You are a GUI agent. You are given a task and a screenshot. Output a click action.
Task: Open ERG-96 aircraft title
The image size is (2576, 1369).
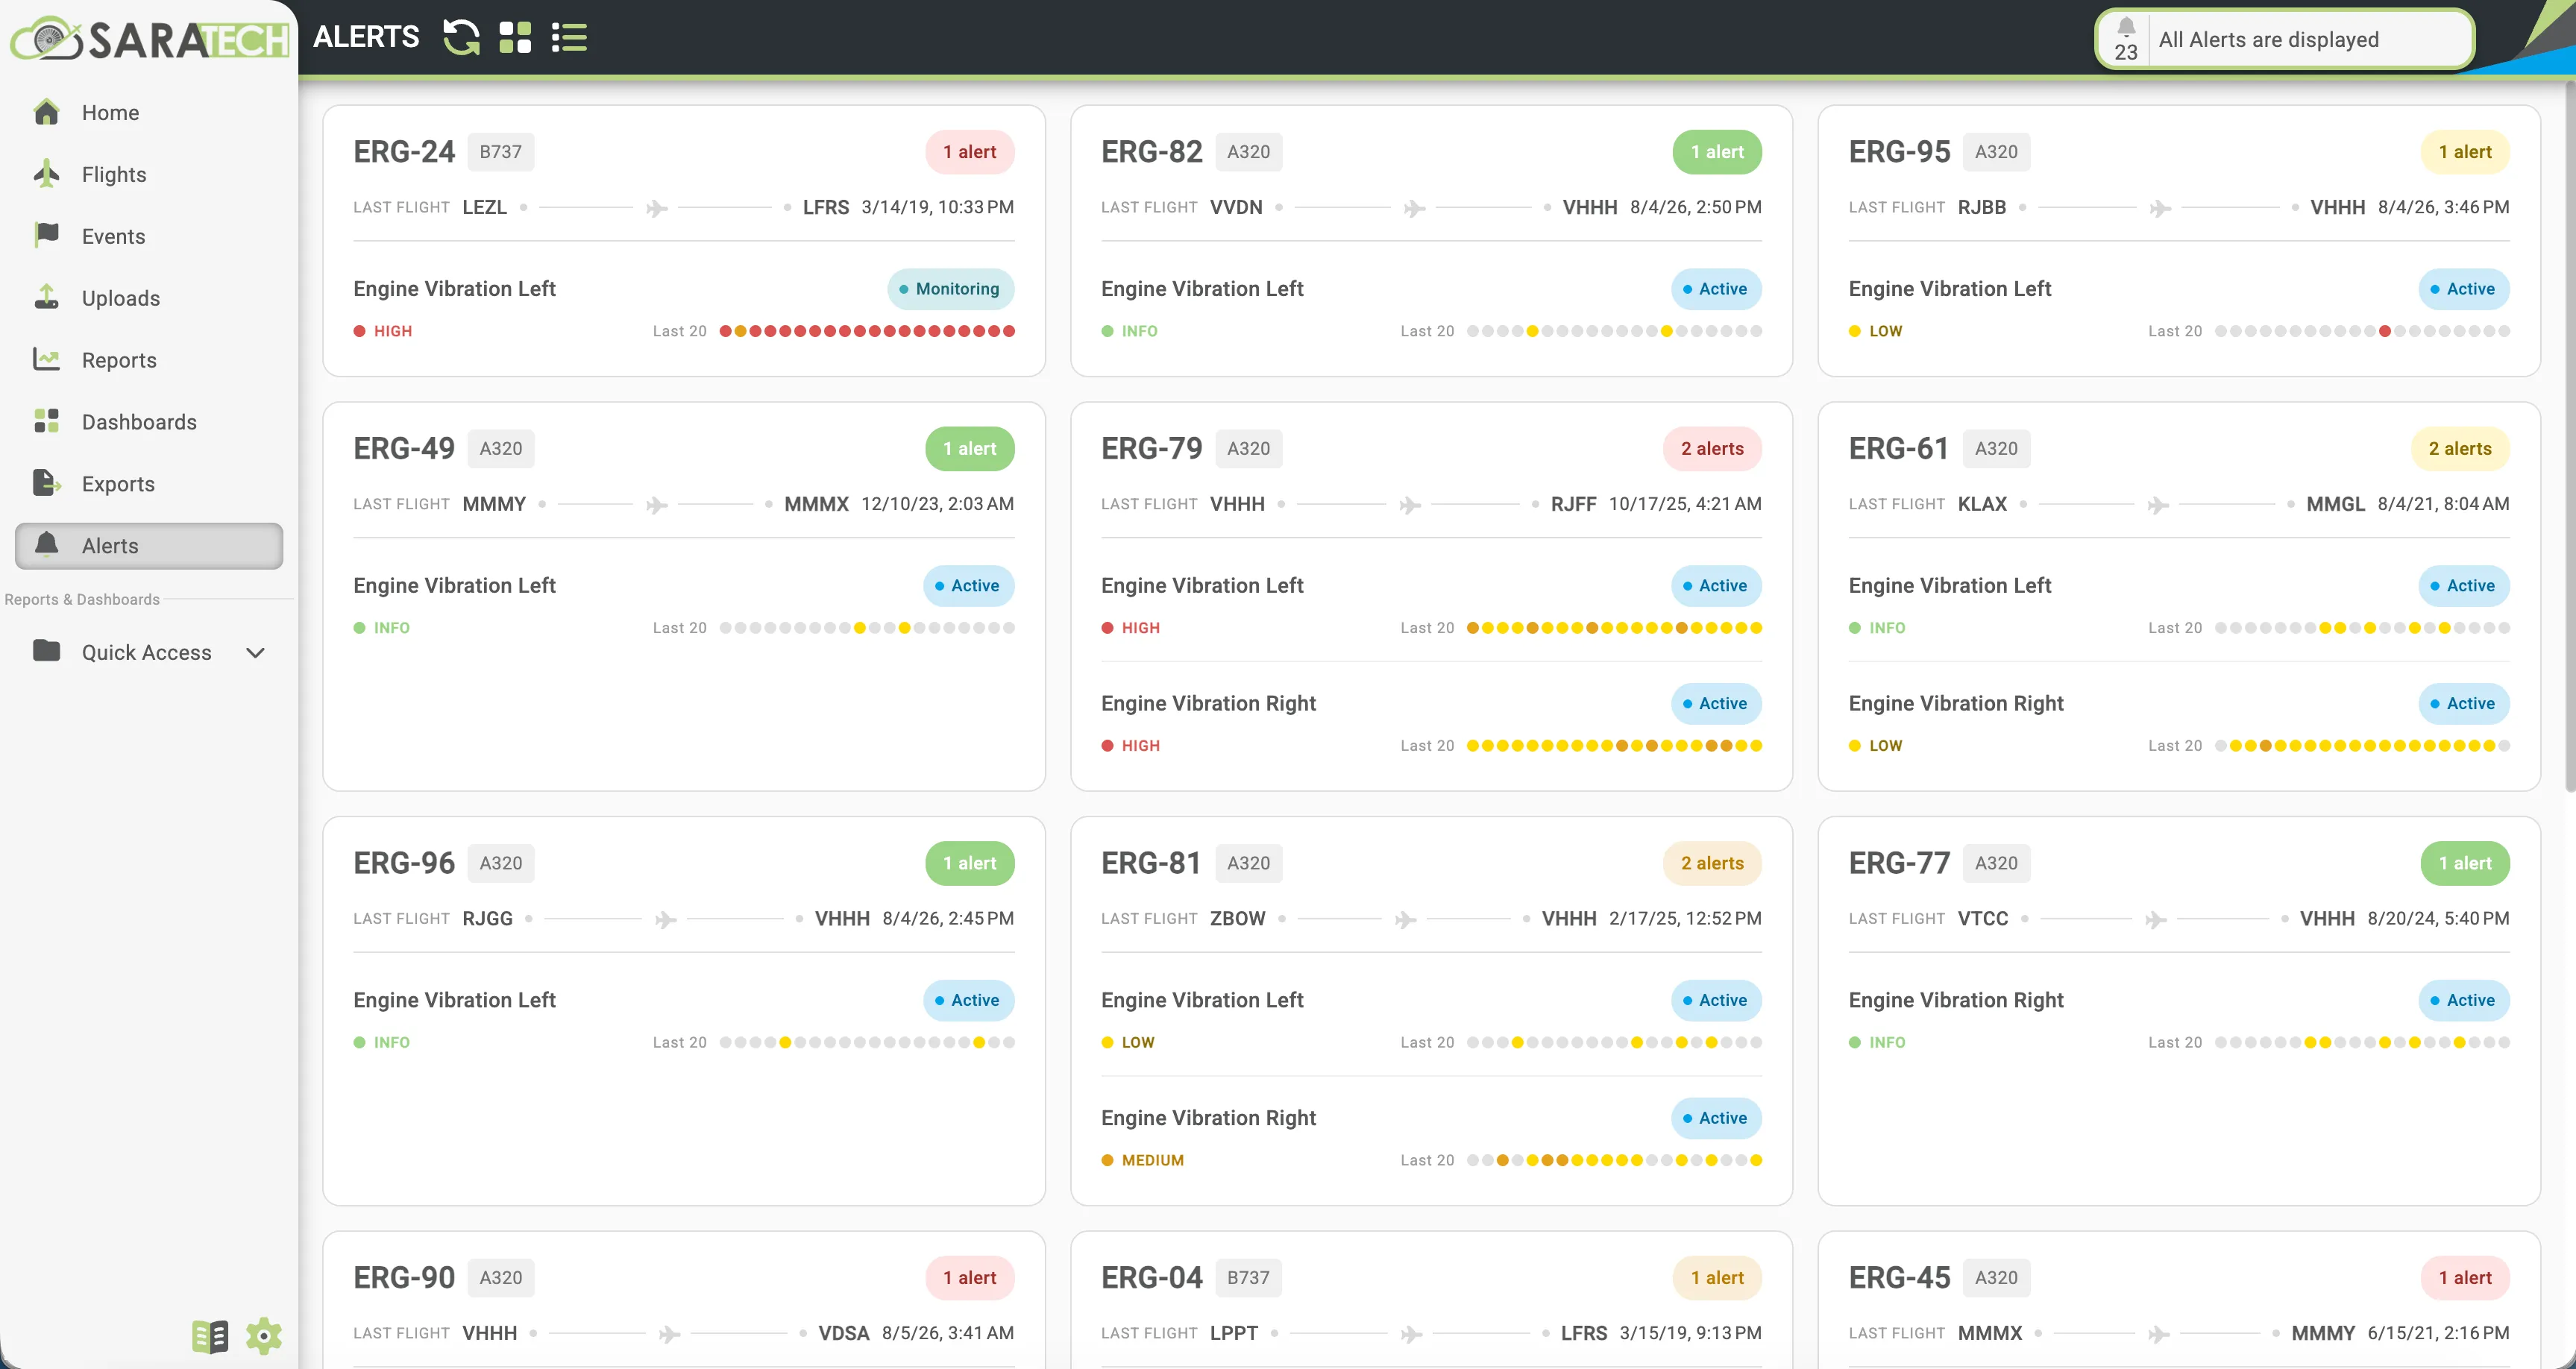tap(404, 863)
